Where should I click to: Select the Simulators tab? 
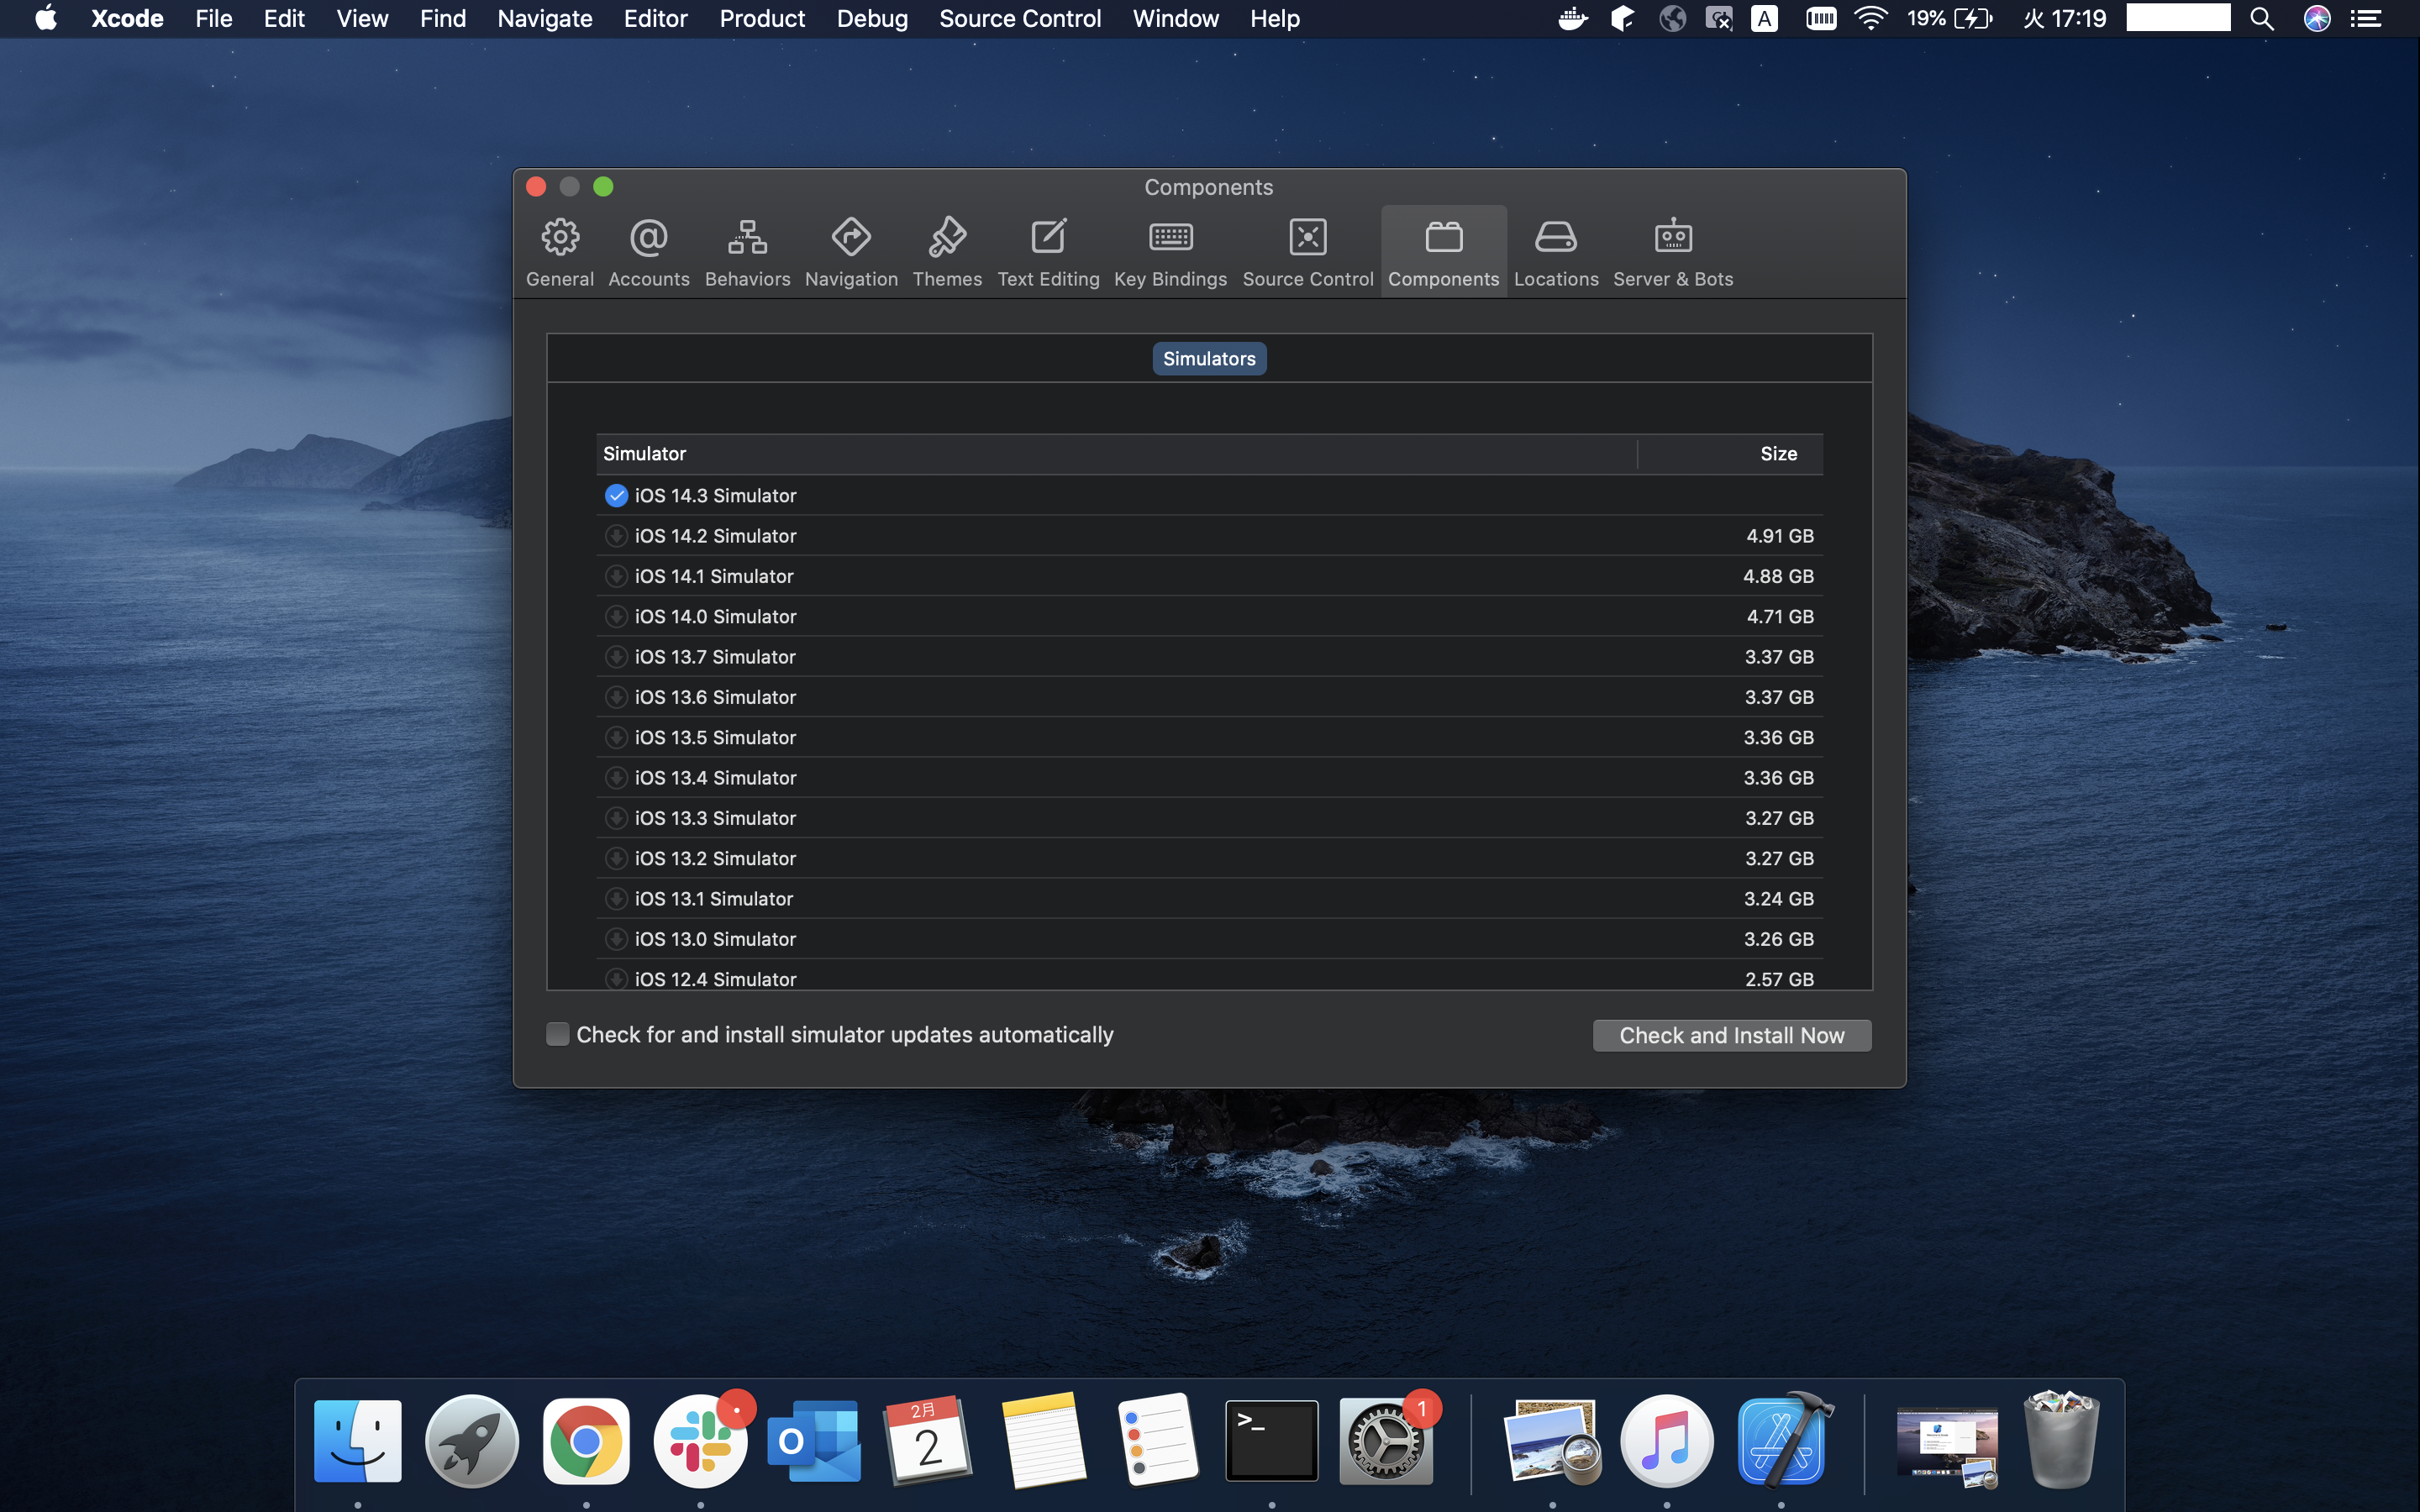tap(1208, 359)
